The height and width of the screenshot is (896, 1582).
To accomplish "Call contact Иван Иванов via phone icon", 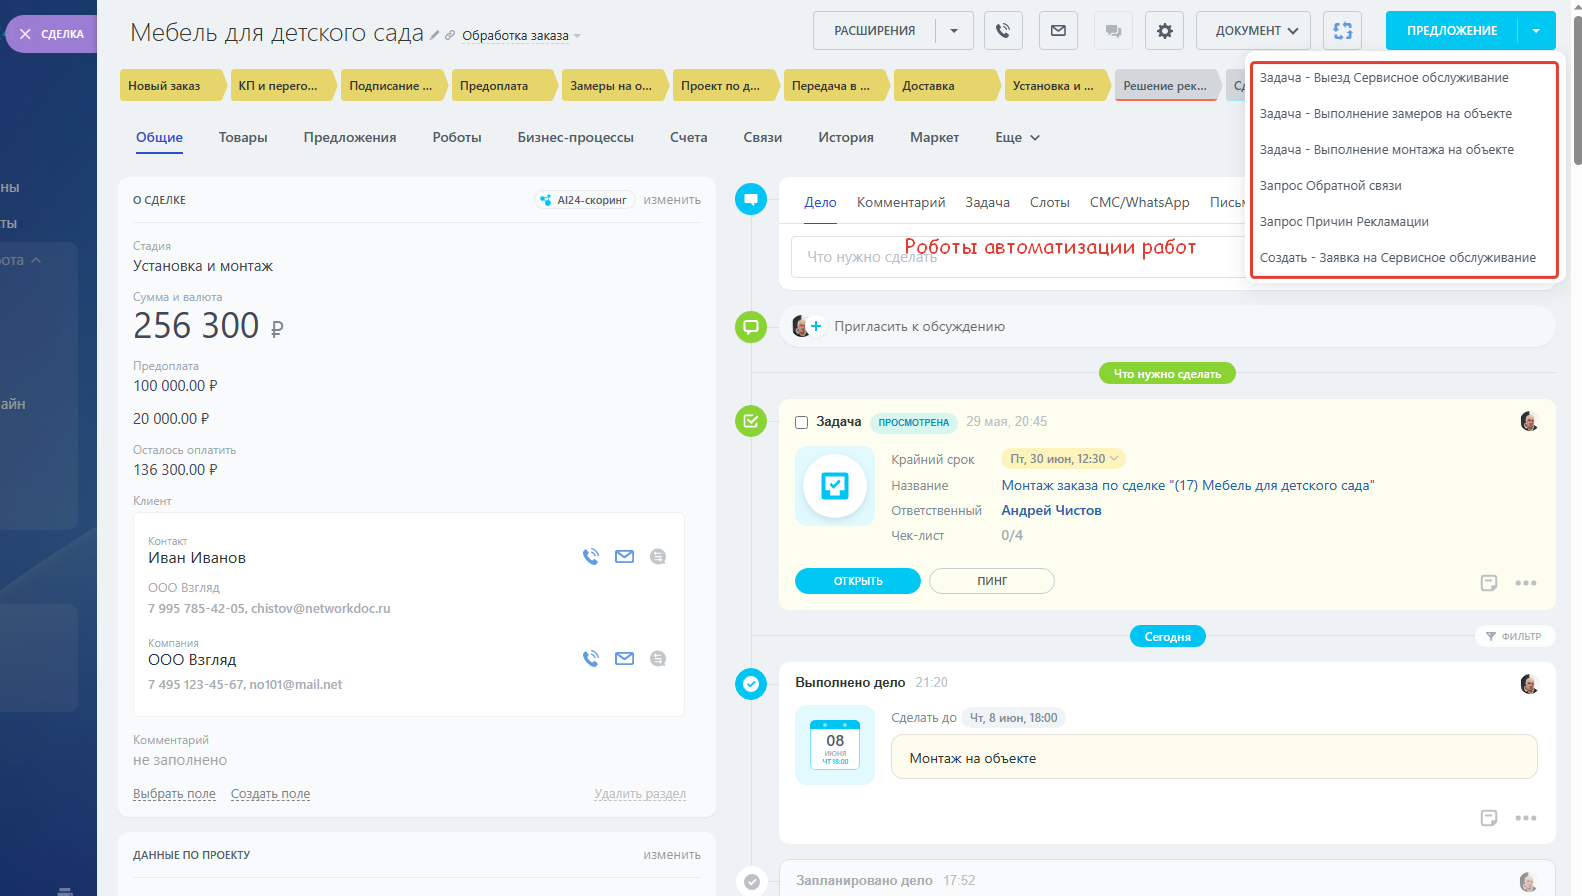I will 591,557.
